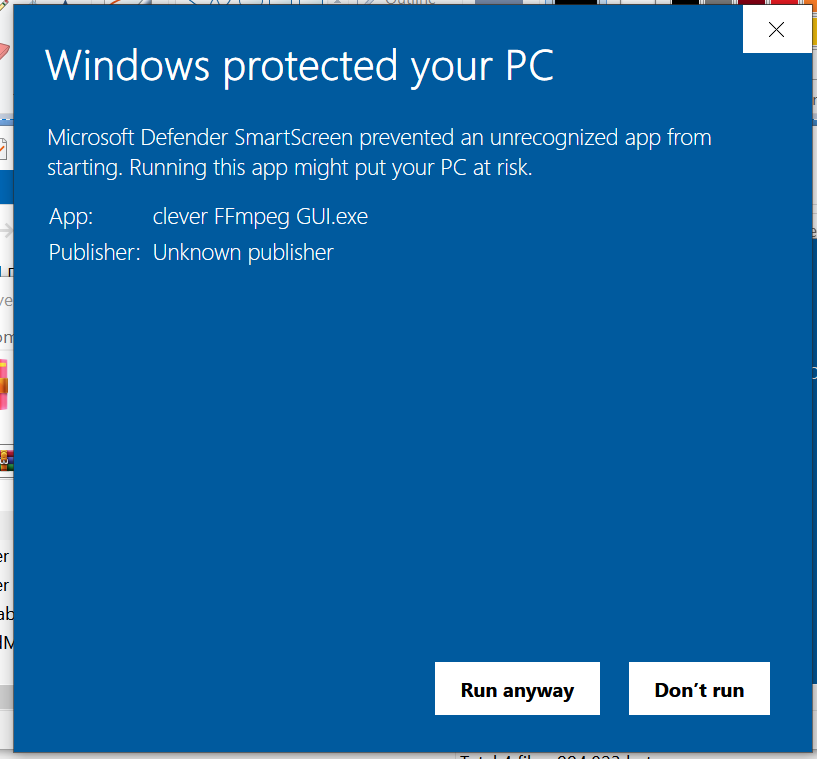
Task: Click the Windows protected your PC heading
Action: tap(300, 66)
